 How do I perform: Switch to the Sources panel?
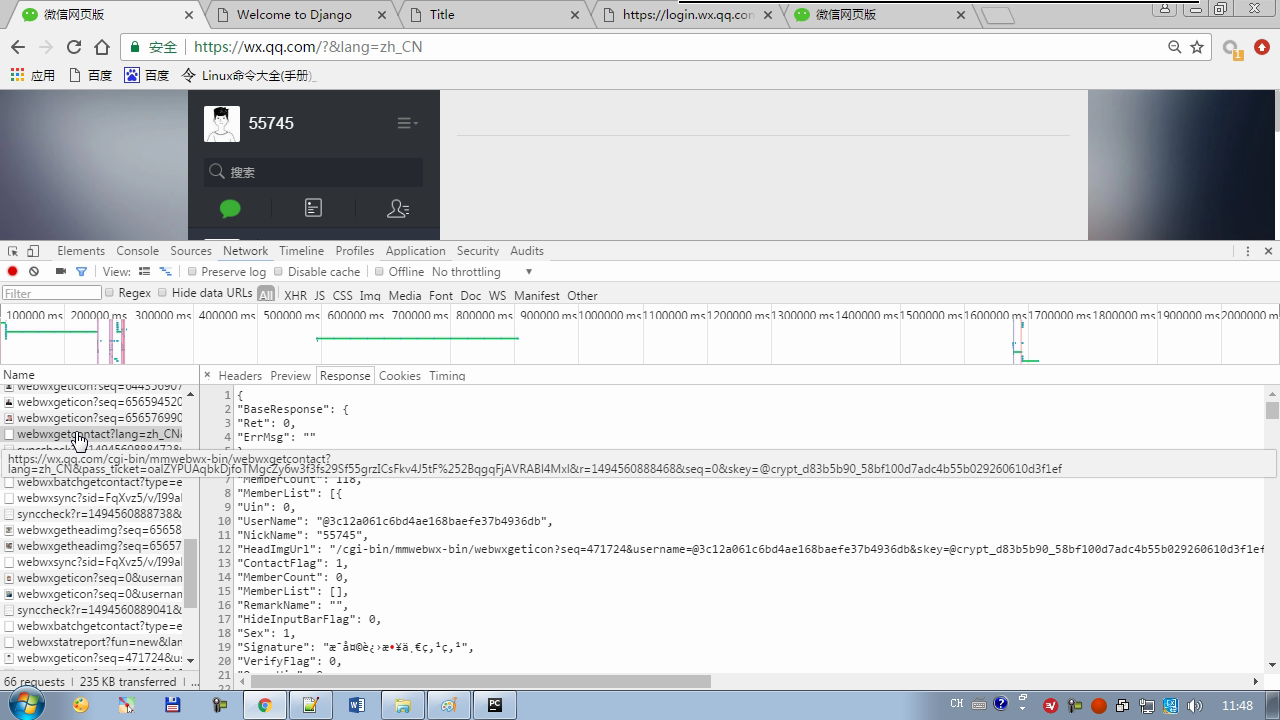pos(191,251)
